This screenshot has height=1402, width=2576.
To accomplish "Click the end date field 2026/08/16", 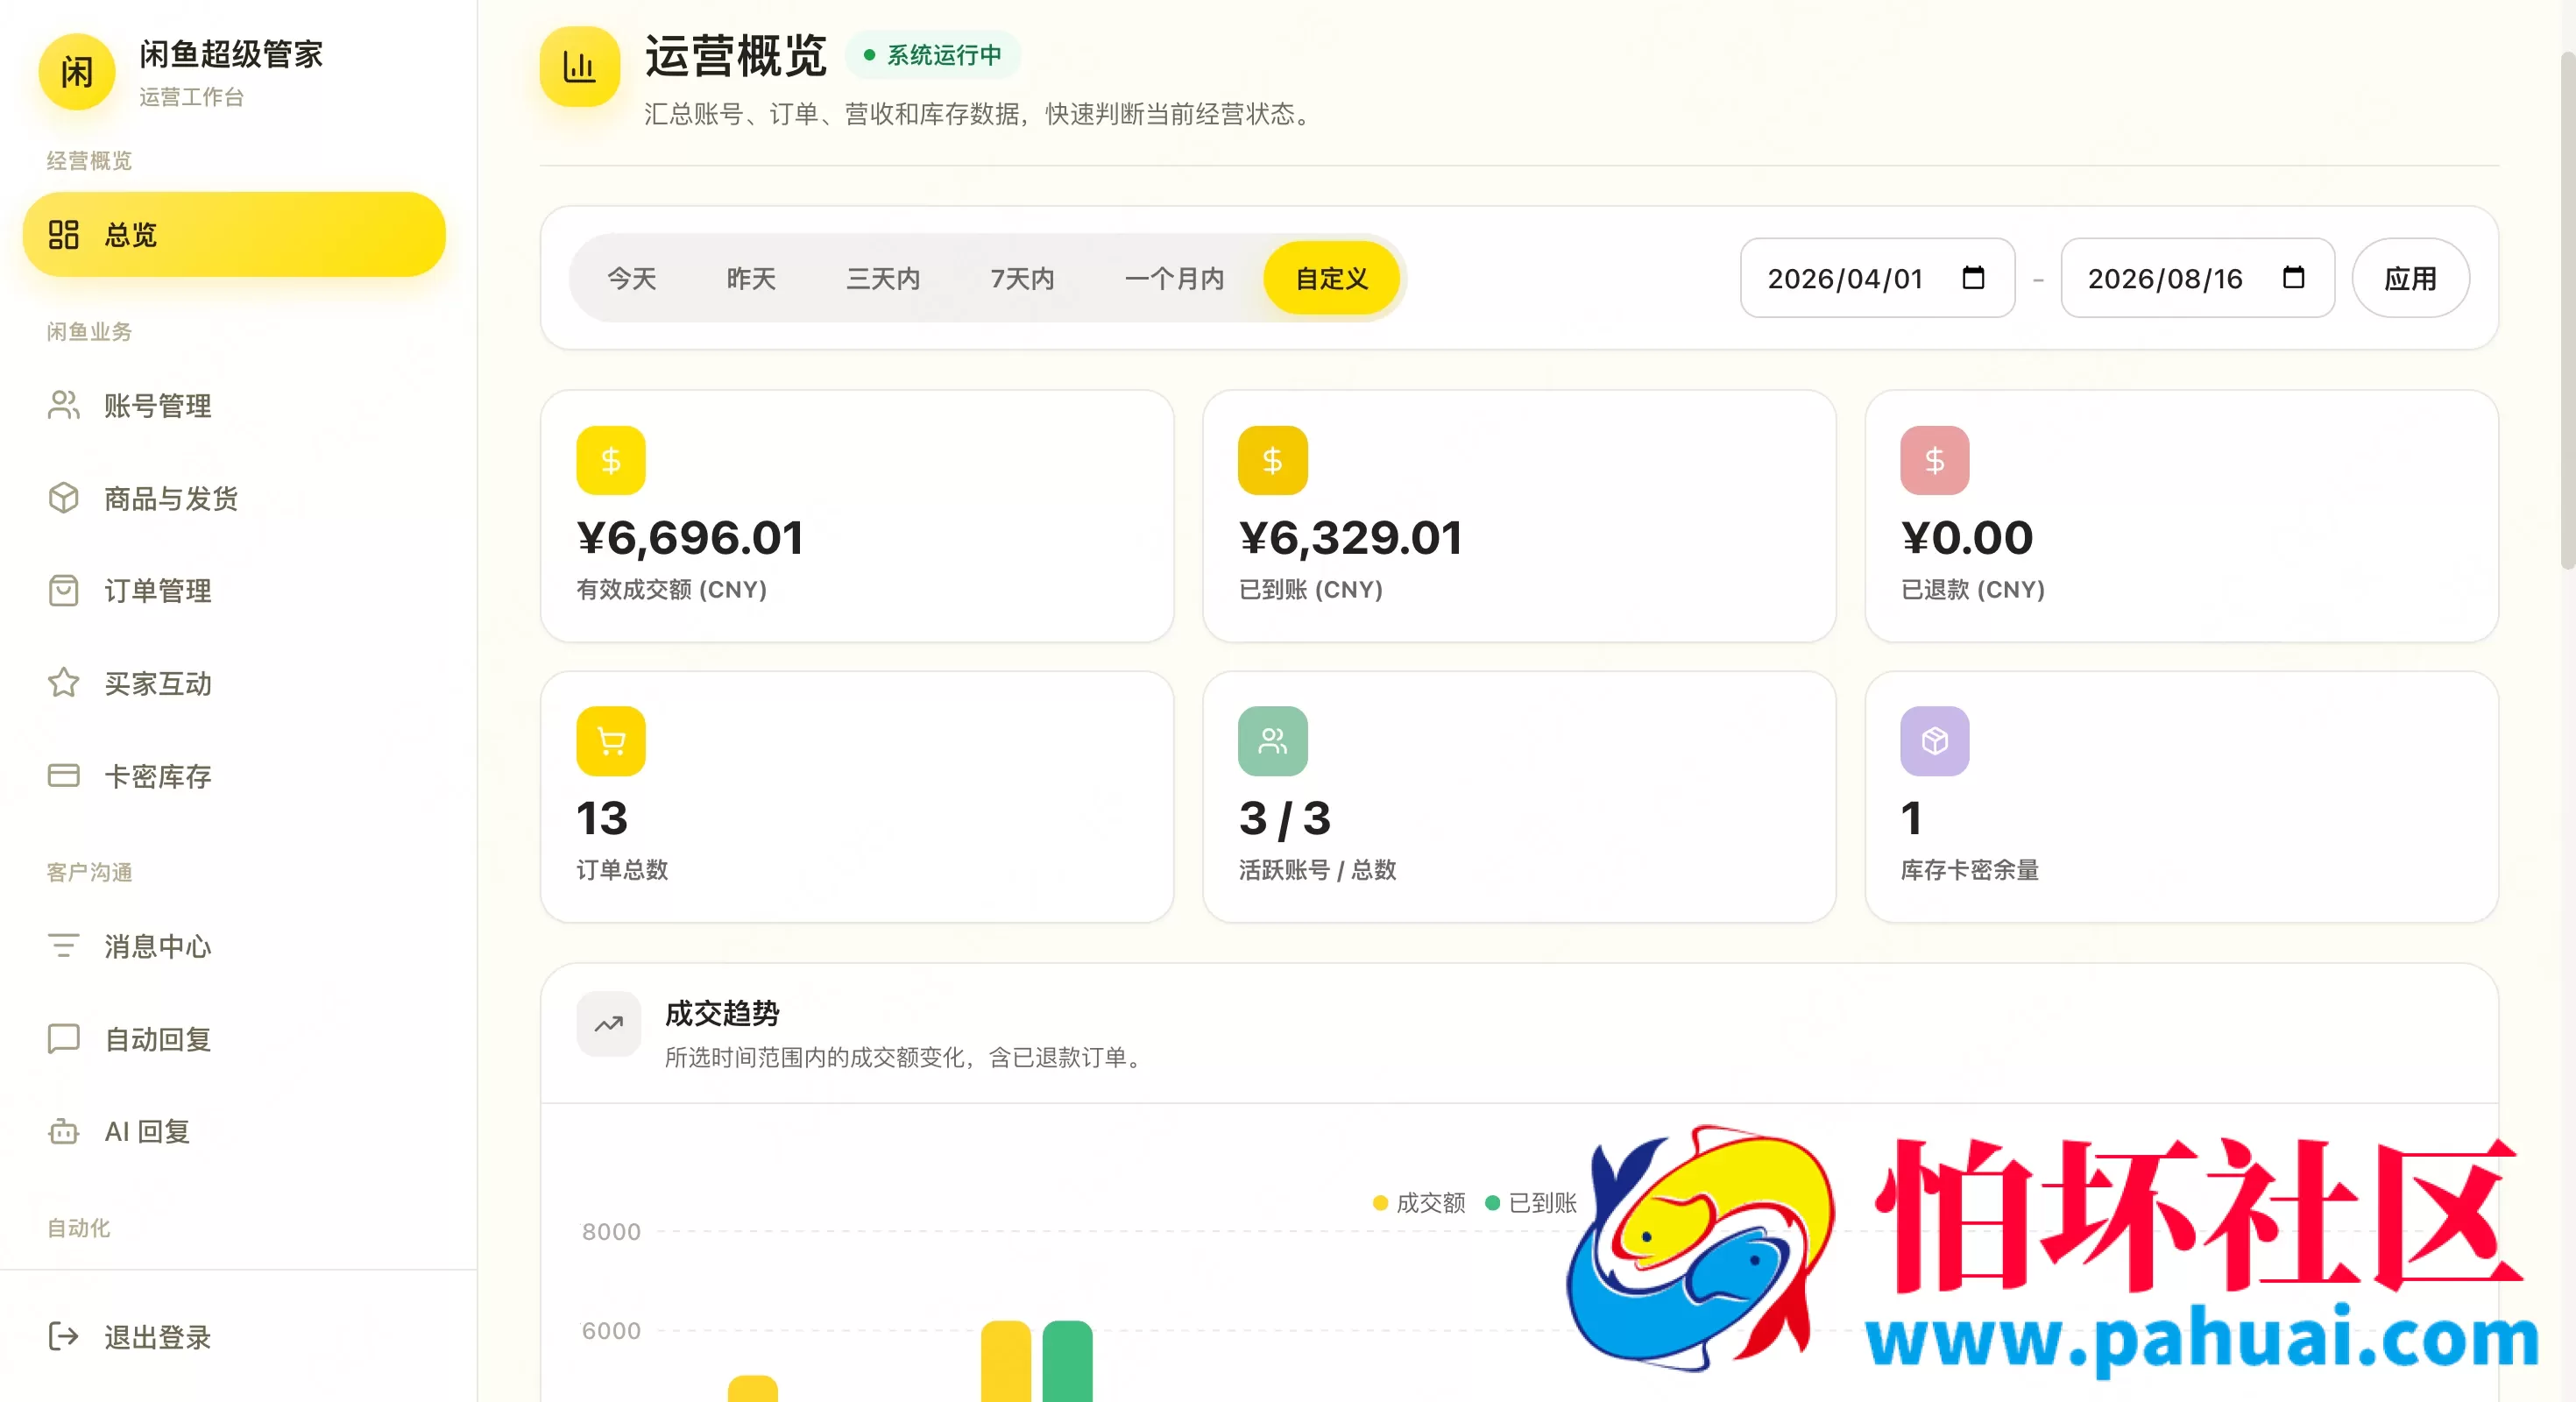I will pyautogui.click(x=2197, y=278).
